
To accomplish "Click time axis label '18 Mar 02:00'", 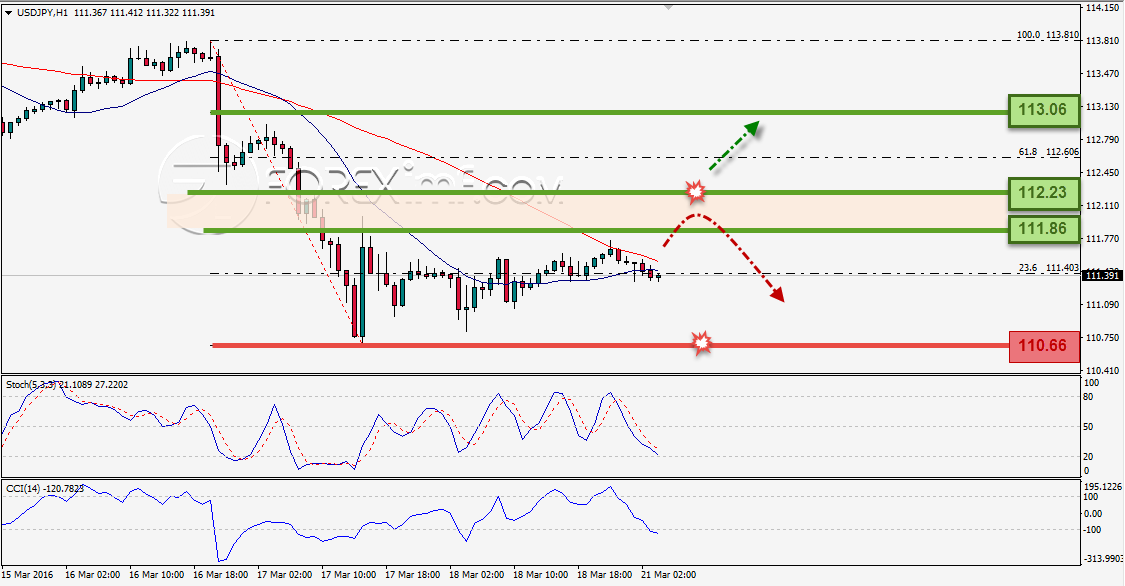I will coord(477,575).
